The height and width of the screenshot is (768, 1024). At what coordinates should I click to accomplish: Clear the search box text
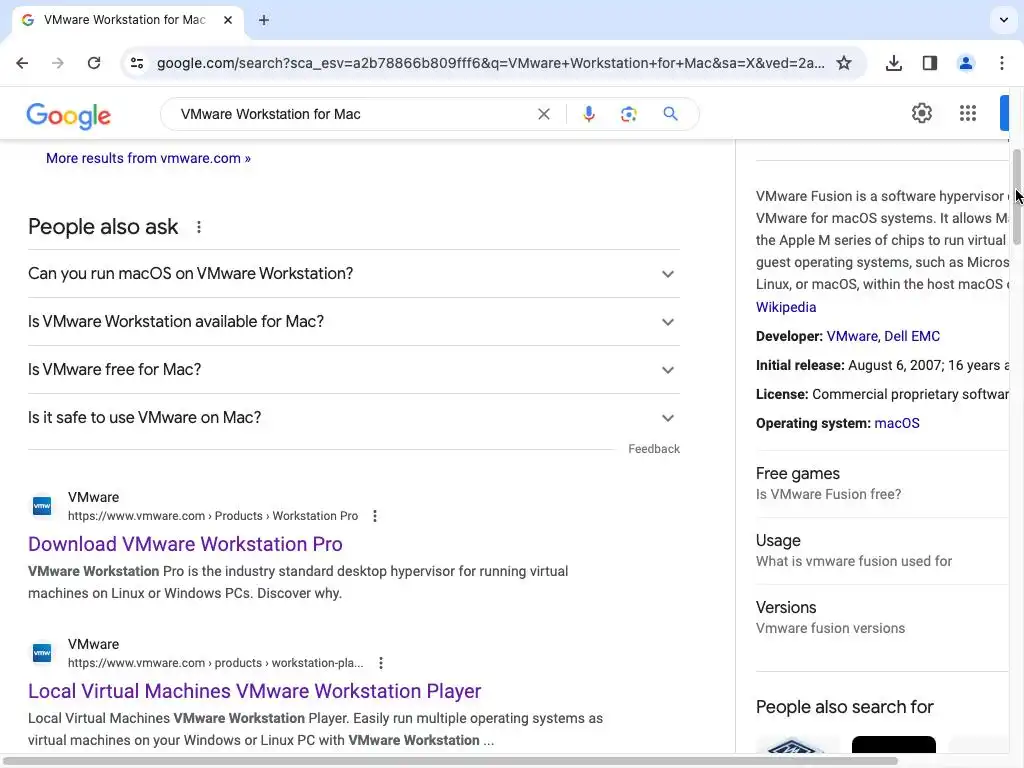[x=543, y=114]
